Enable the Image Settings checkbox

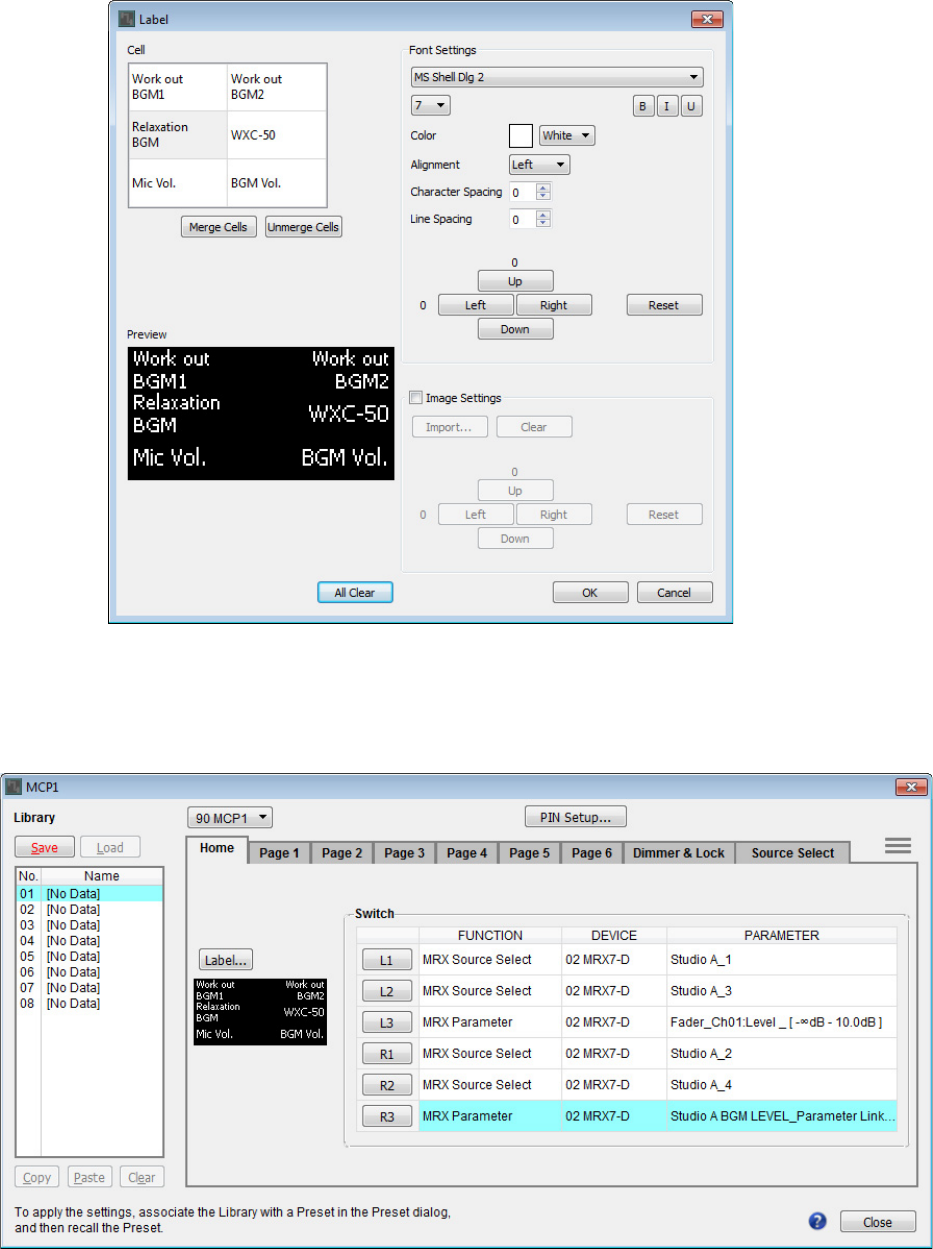pos(416,398)
